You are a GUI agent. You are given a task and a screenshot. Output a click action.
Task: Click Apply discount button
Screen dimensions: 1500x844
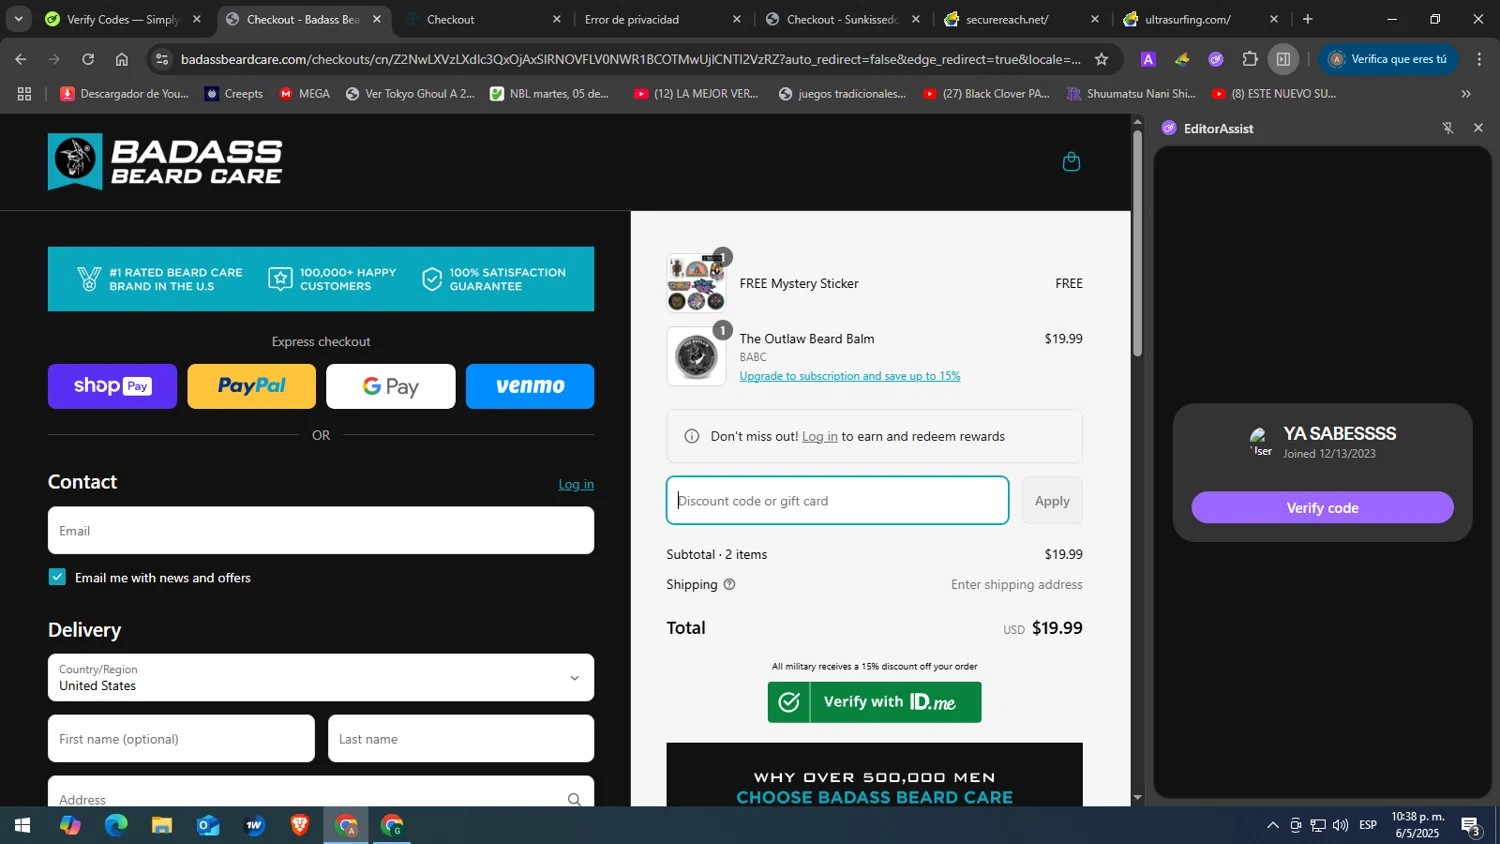coord(1052,501)
